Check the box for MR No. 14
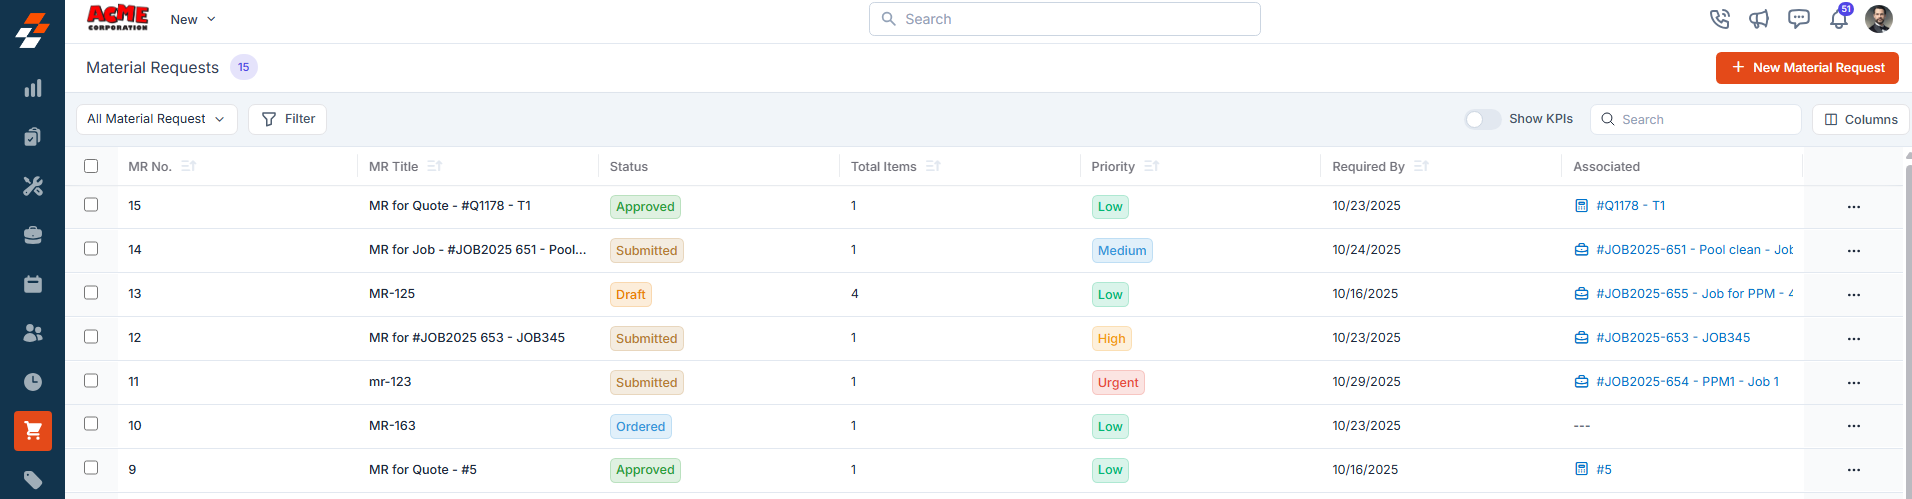This screenshot has height=499, width=1912. pyautogui.click(x=91, y=248)
